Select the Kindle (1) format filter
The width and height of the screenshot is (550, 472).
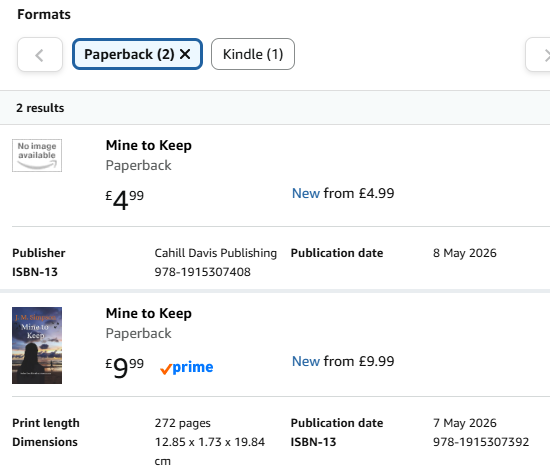[x=253, y=54]
